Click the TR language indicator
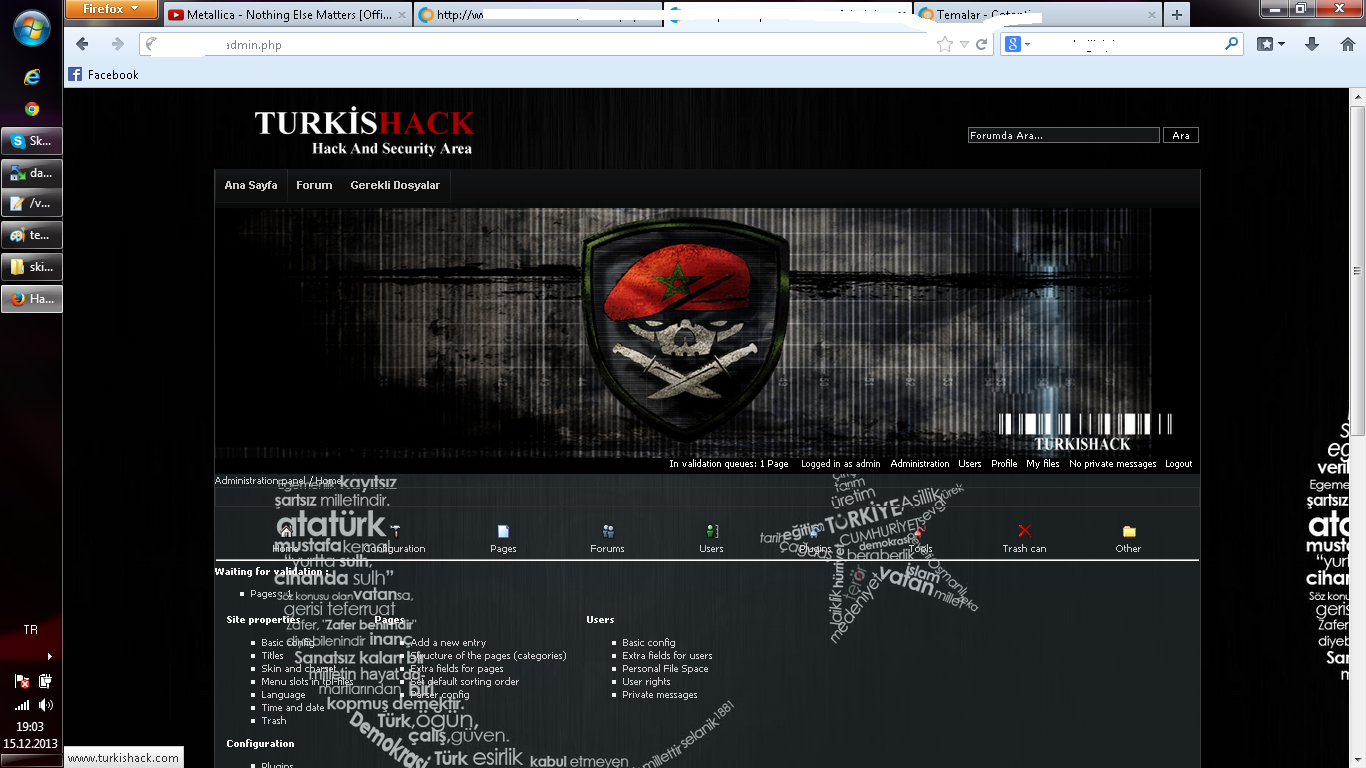 tap(31, 630)
